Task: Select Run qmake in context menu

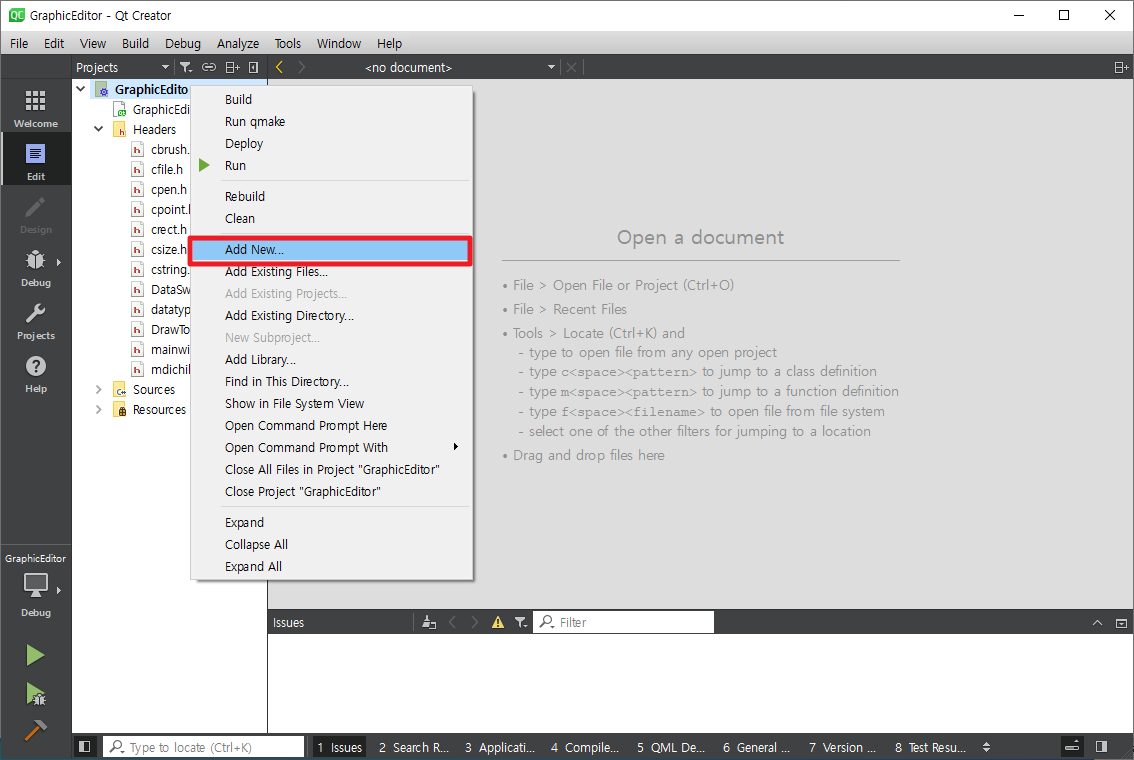Action: click(332, 121)
